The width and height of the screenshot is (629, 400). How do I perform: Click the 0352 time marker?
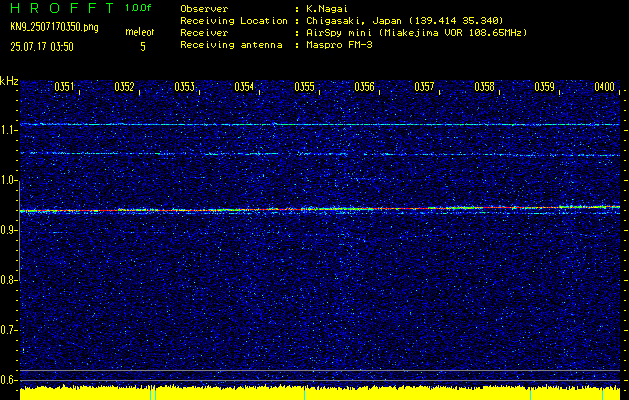(124, 87)
